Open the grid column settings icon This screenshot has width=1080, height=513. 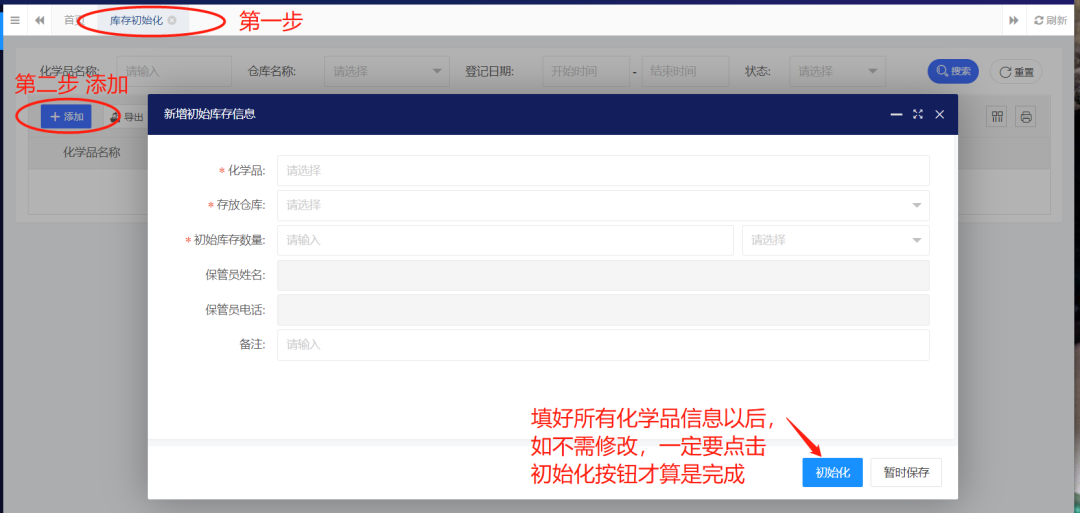click(x=997, y=117)
